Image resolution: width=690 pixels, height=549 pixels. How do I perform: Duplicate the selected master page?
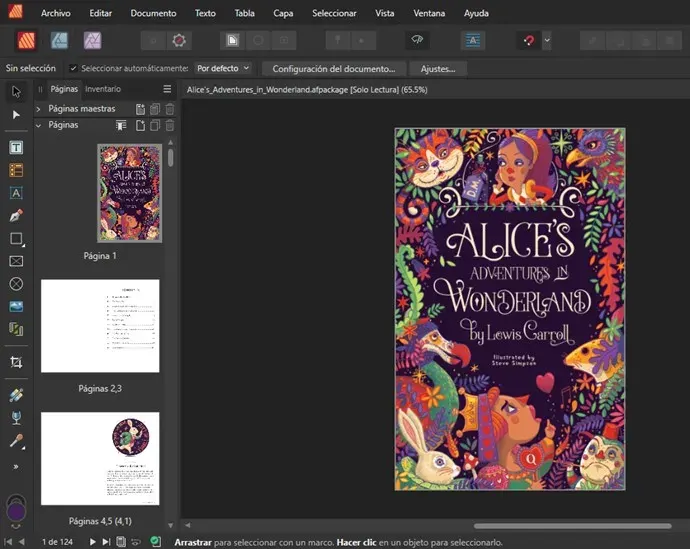(155, 109)
